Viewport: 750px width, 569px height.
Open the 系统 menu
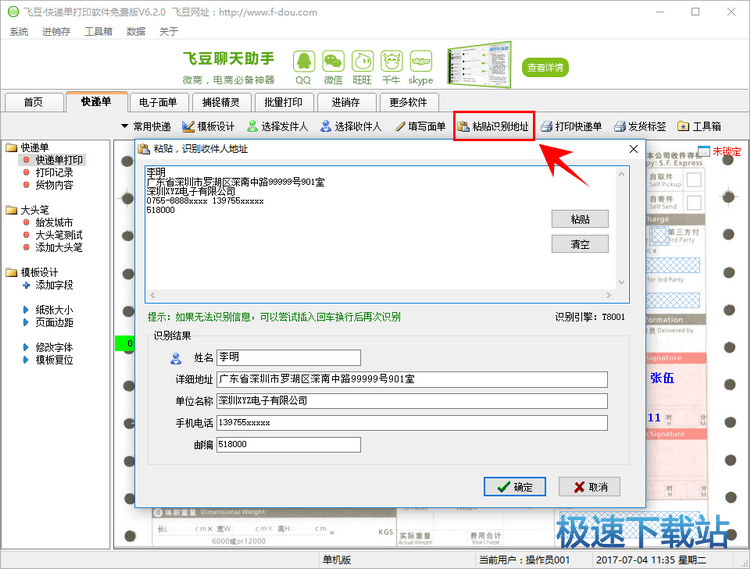coord(19,32)
